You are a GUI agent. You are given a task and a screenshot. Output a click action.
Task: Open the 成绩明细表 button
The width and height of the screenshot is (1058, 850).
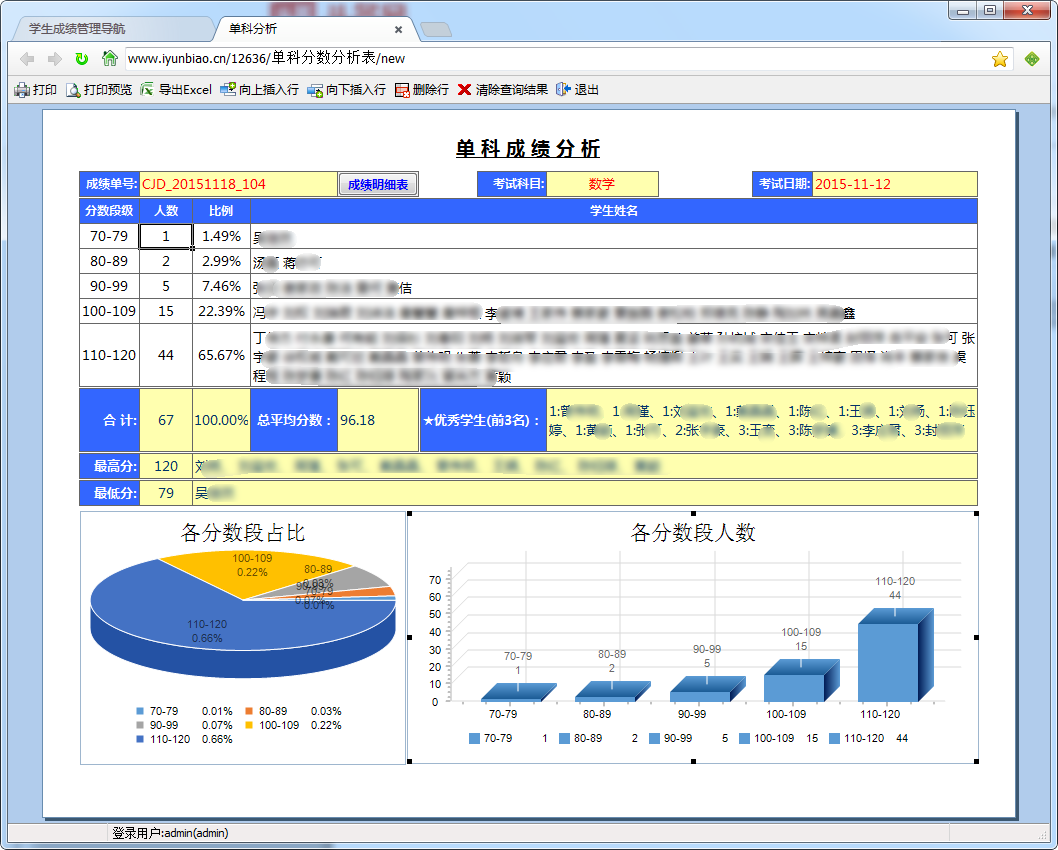pyautogui.click(x=378, y=184)
